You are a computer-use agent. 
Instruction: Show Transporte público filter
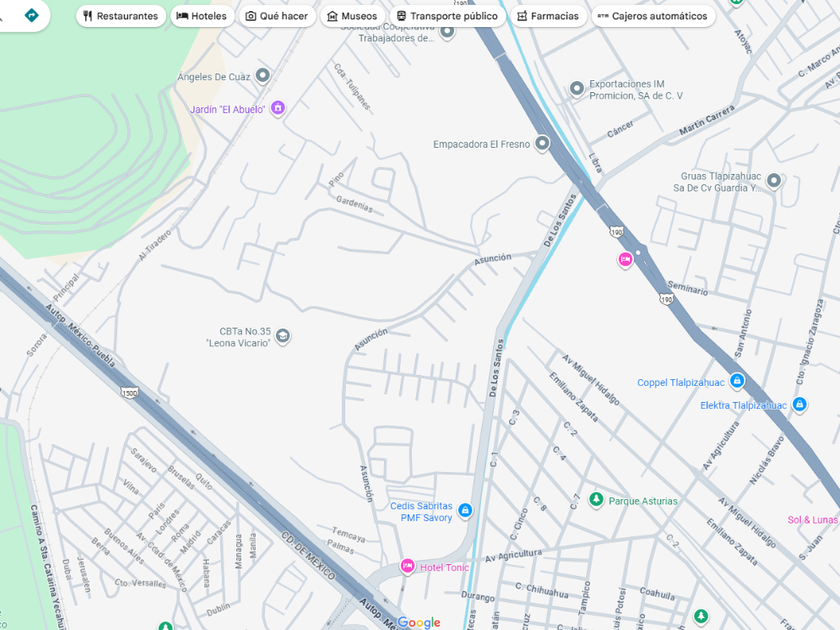[x=447, y=16]
